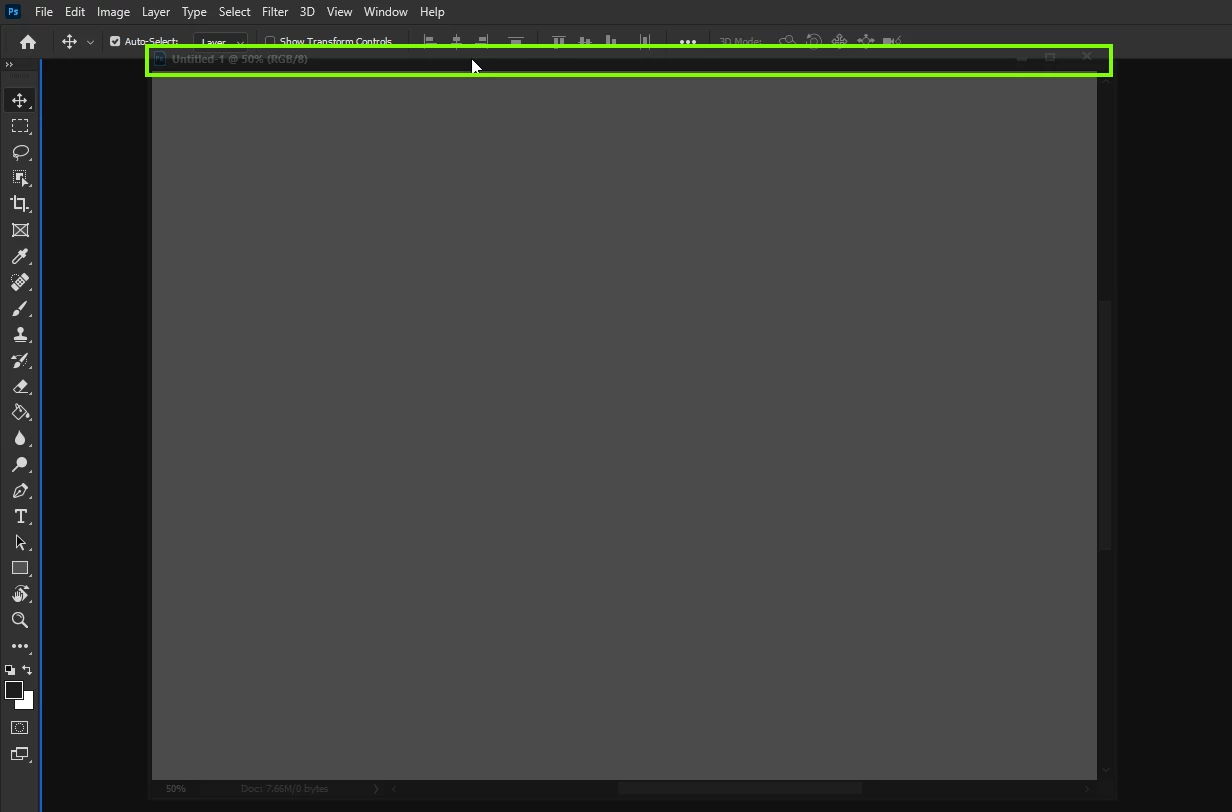1232x812 pixels.
Task: Select the Move tool in the toolbar
Action: click(x=20, y=100)
